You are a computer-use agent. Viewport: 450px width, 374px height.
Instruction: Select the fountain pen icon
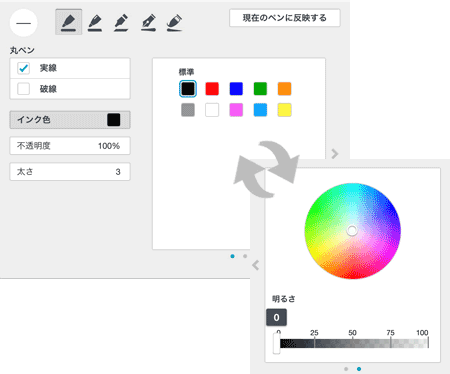[148, 23]
